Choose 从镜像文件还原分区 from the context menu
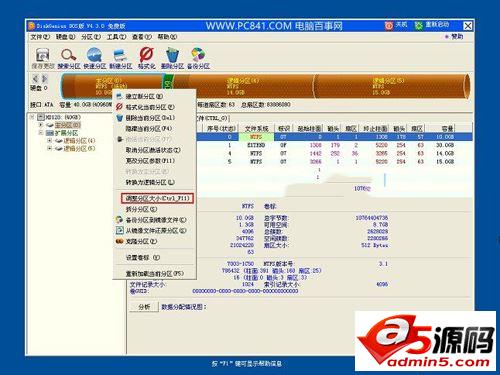500x375 pixels. (156, 230)
